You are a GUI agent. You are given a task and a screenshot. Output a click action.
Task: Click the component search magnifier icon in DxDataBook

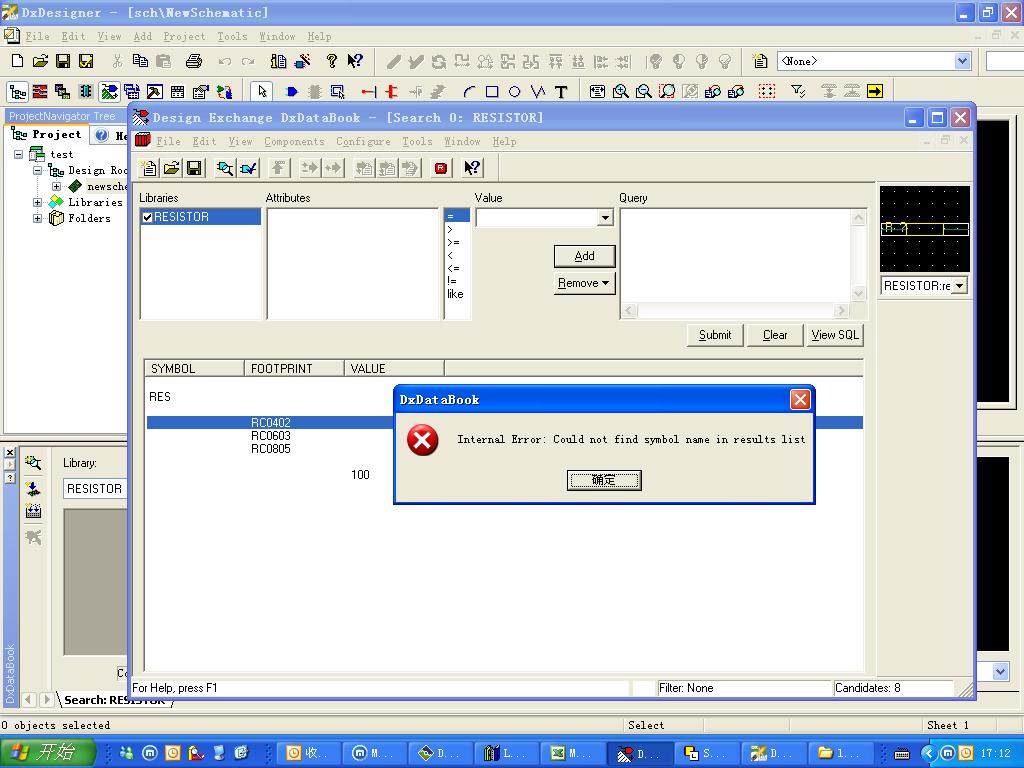coord(225,168)
